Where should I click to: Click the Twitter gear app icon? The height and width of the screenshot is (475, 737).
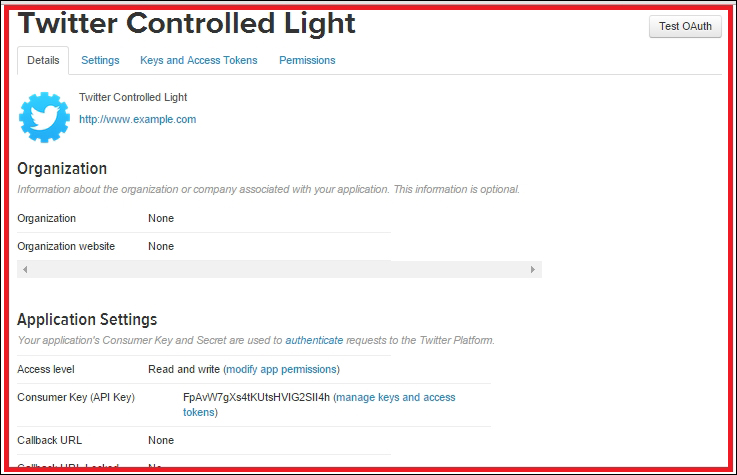click(x=44, y=117)
